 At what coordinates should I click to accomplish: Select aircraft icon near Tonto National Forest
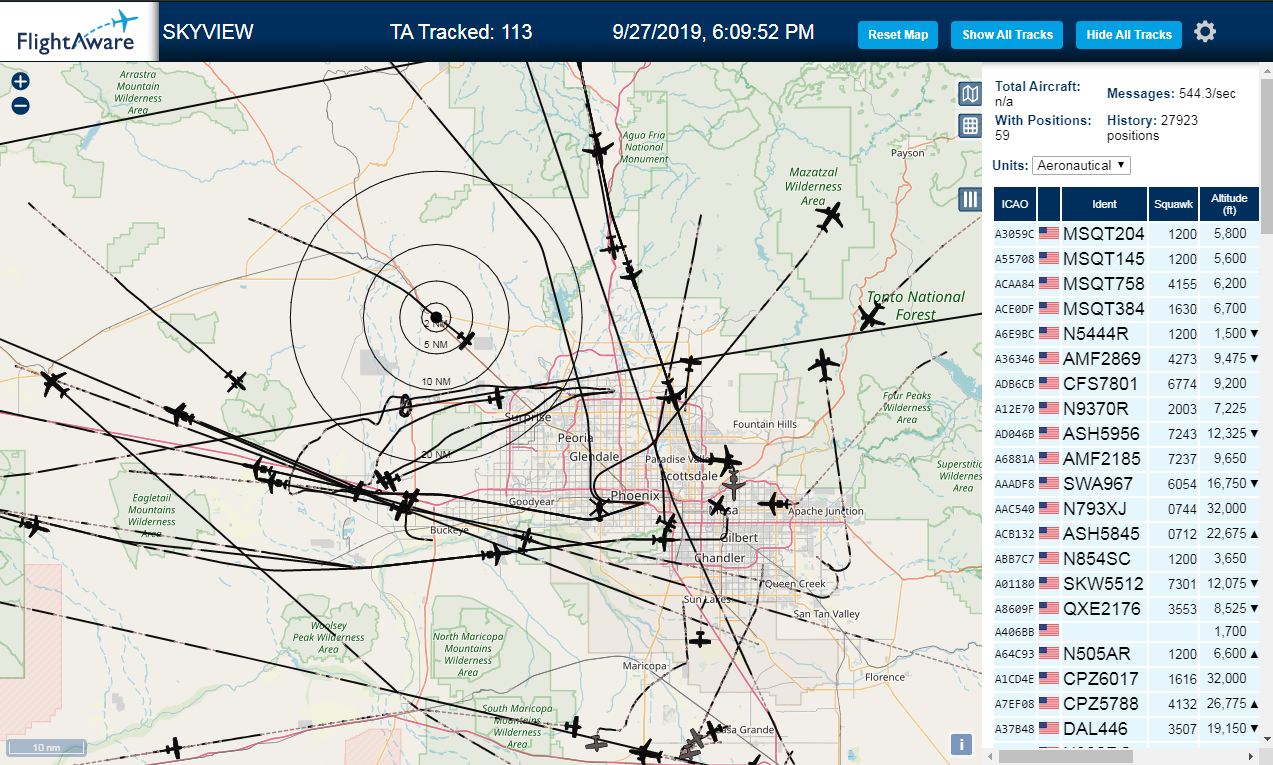pos(872,318)
